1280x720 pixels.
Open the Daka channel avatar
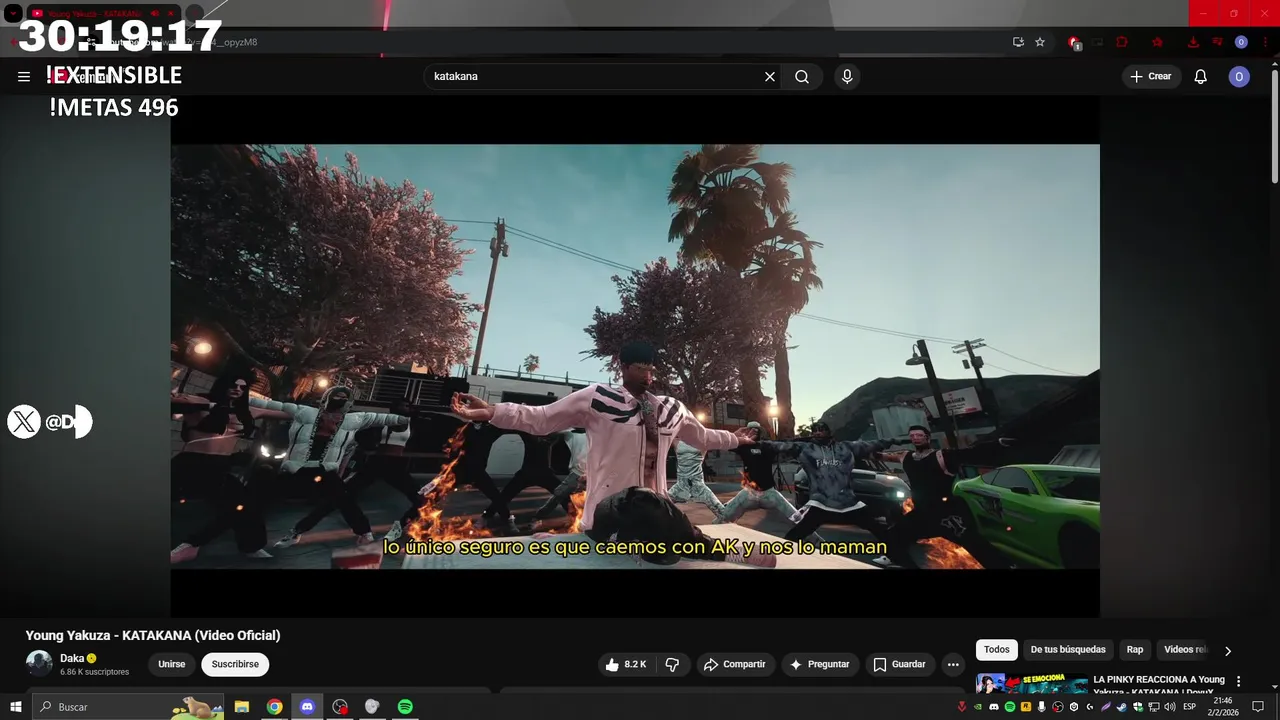[x=39, y=663]
